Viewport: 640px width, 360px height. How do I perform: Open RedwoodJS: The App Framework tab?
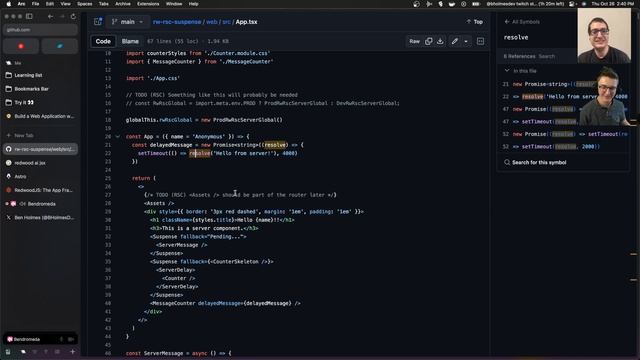(x=40, y=190)
